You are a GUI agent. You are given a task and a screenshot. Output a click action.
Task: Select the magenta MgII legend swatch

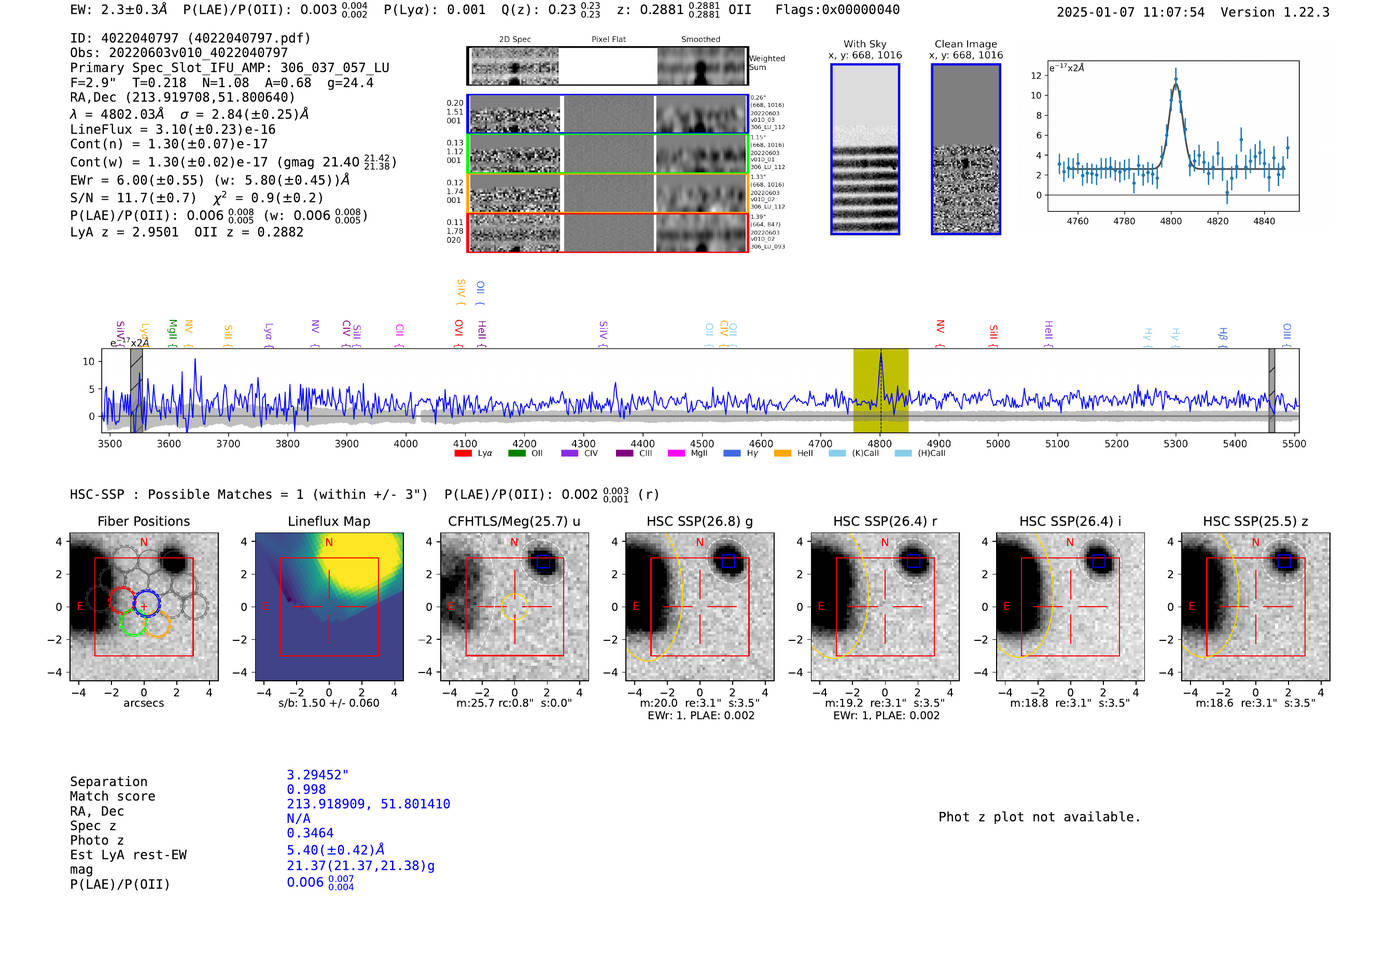point(677,453)
